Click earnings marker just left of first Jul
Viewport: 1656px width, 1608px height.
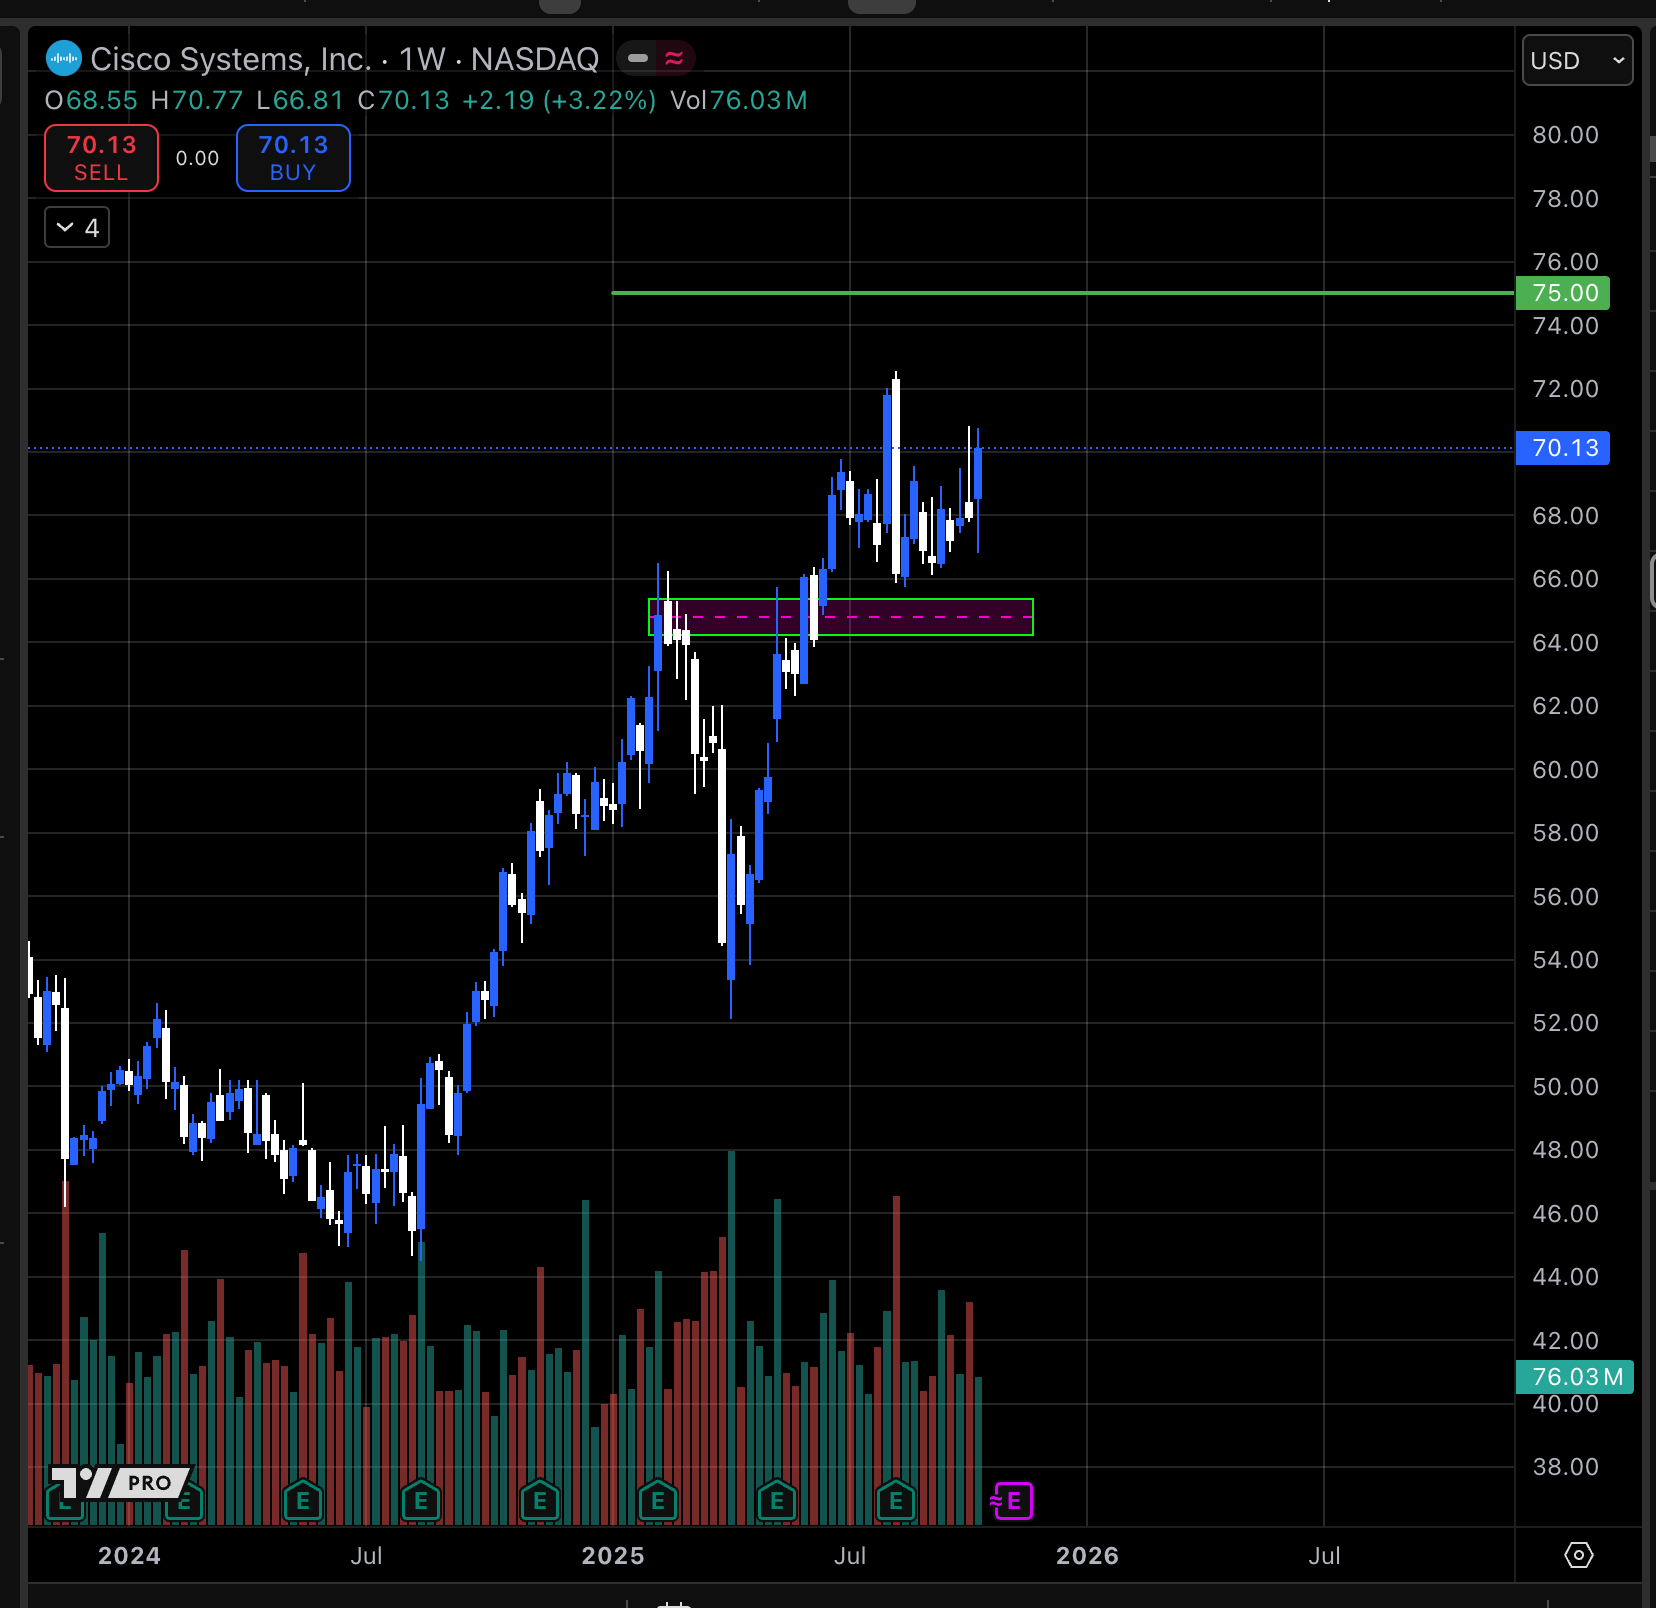click(303, 1501)
